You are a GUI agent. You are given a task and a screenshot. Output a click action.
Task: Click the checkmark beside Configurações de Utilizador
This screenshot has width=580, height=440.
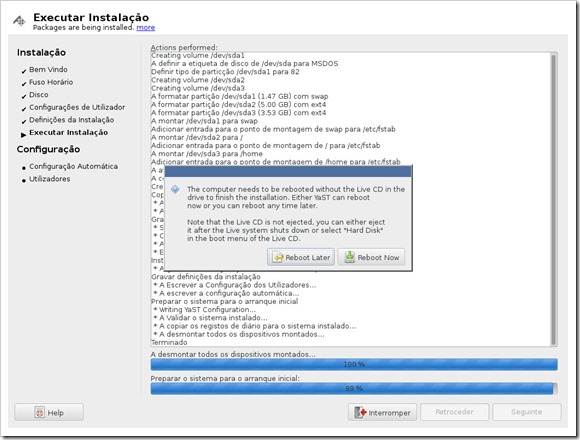point(24,109)
